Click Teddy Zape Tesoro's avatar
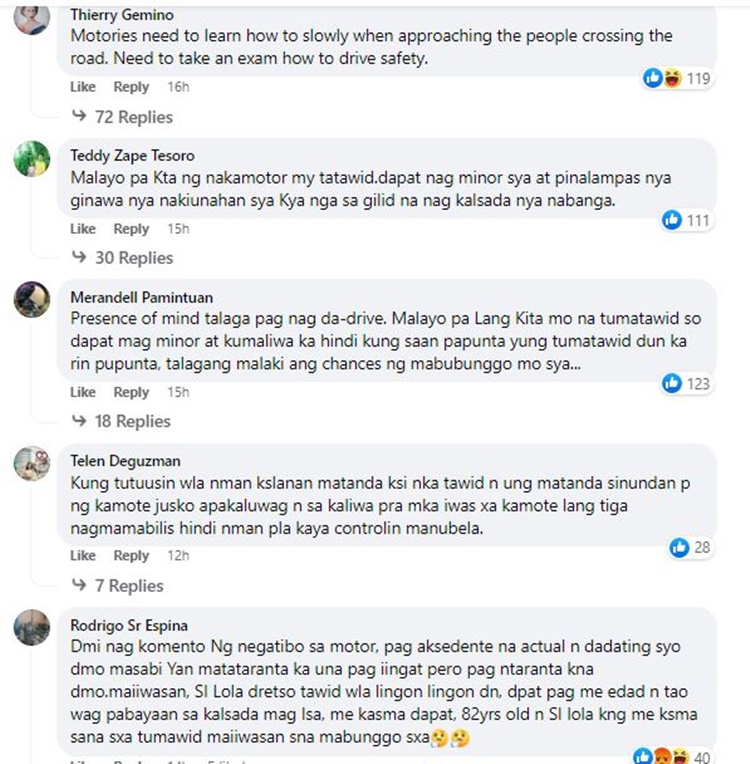Viewport: 750px width, 764px height. pyautogui.click(x=32, y=156)
